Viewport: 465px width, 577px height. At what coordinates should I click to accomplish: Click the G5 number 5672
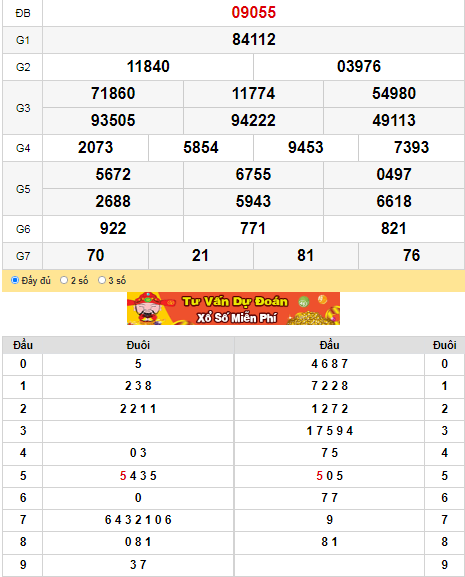[x=113, y=174]
